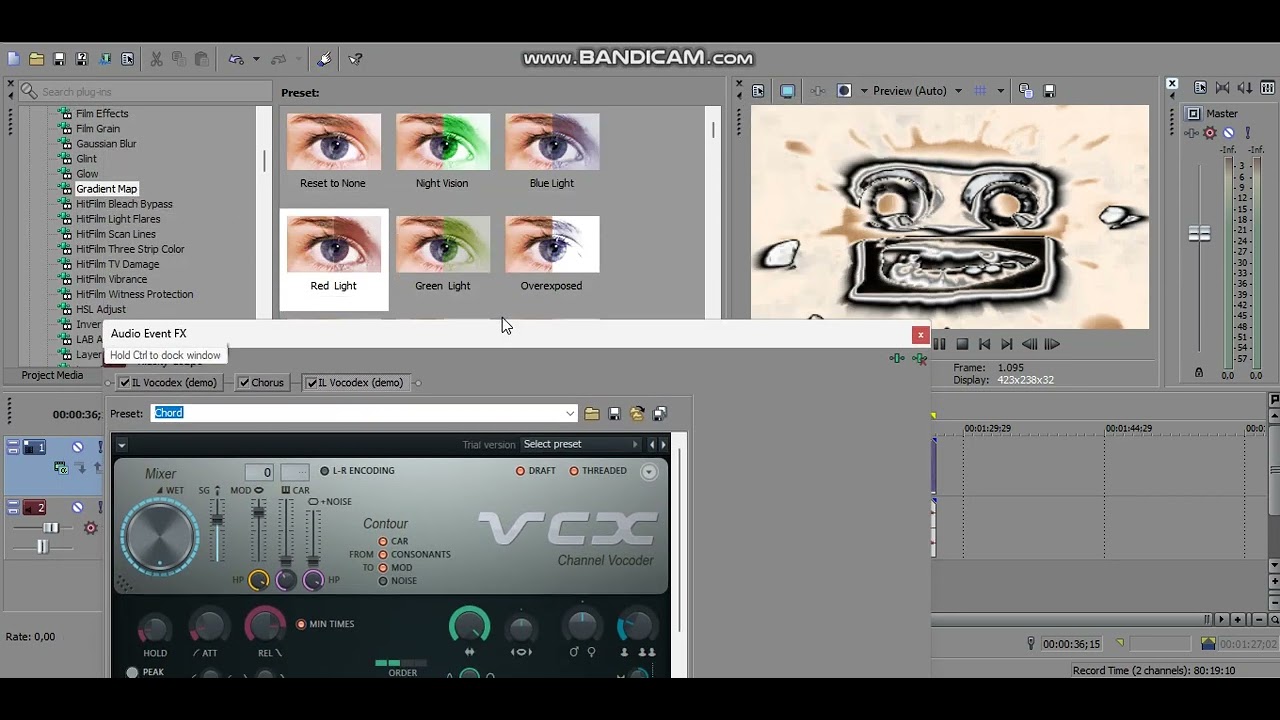
Task: Open the undo history dropdown arrow
Action: coord(255,59)
